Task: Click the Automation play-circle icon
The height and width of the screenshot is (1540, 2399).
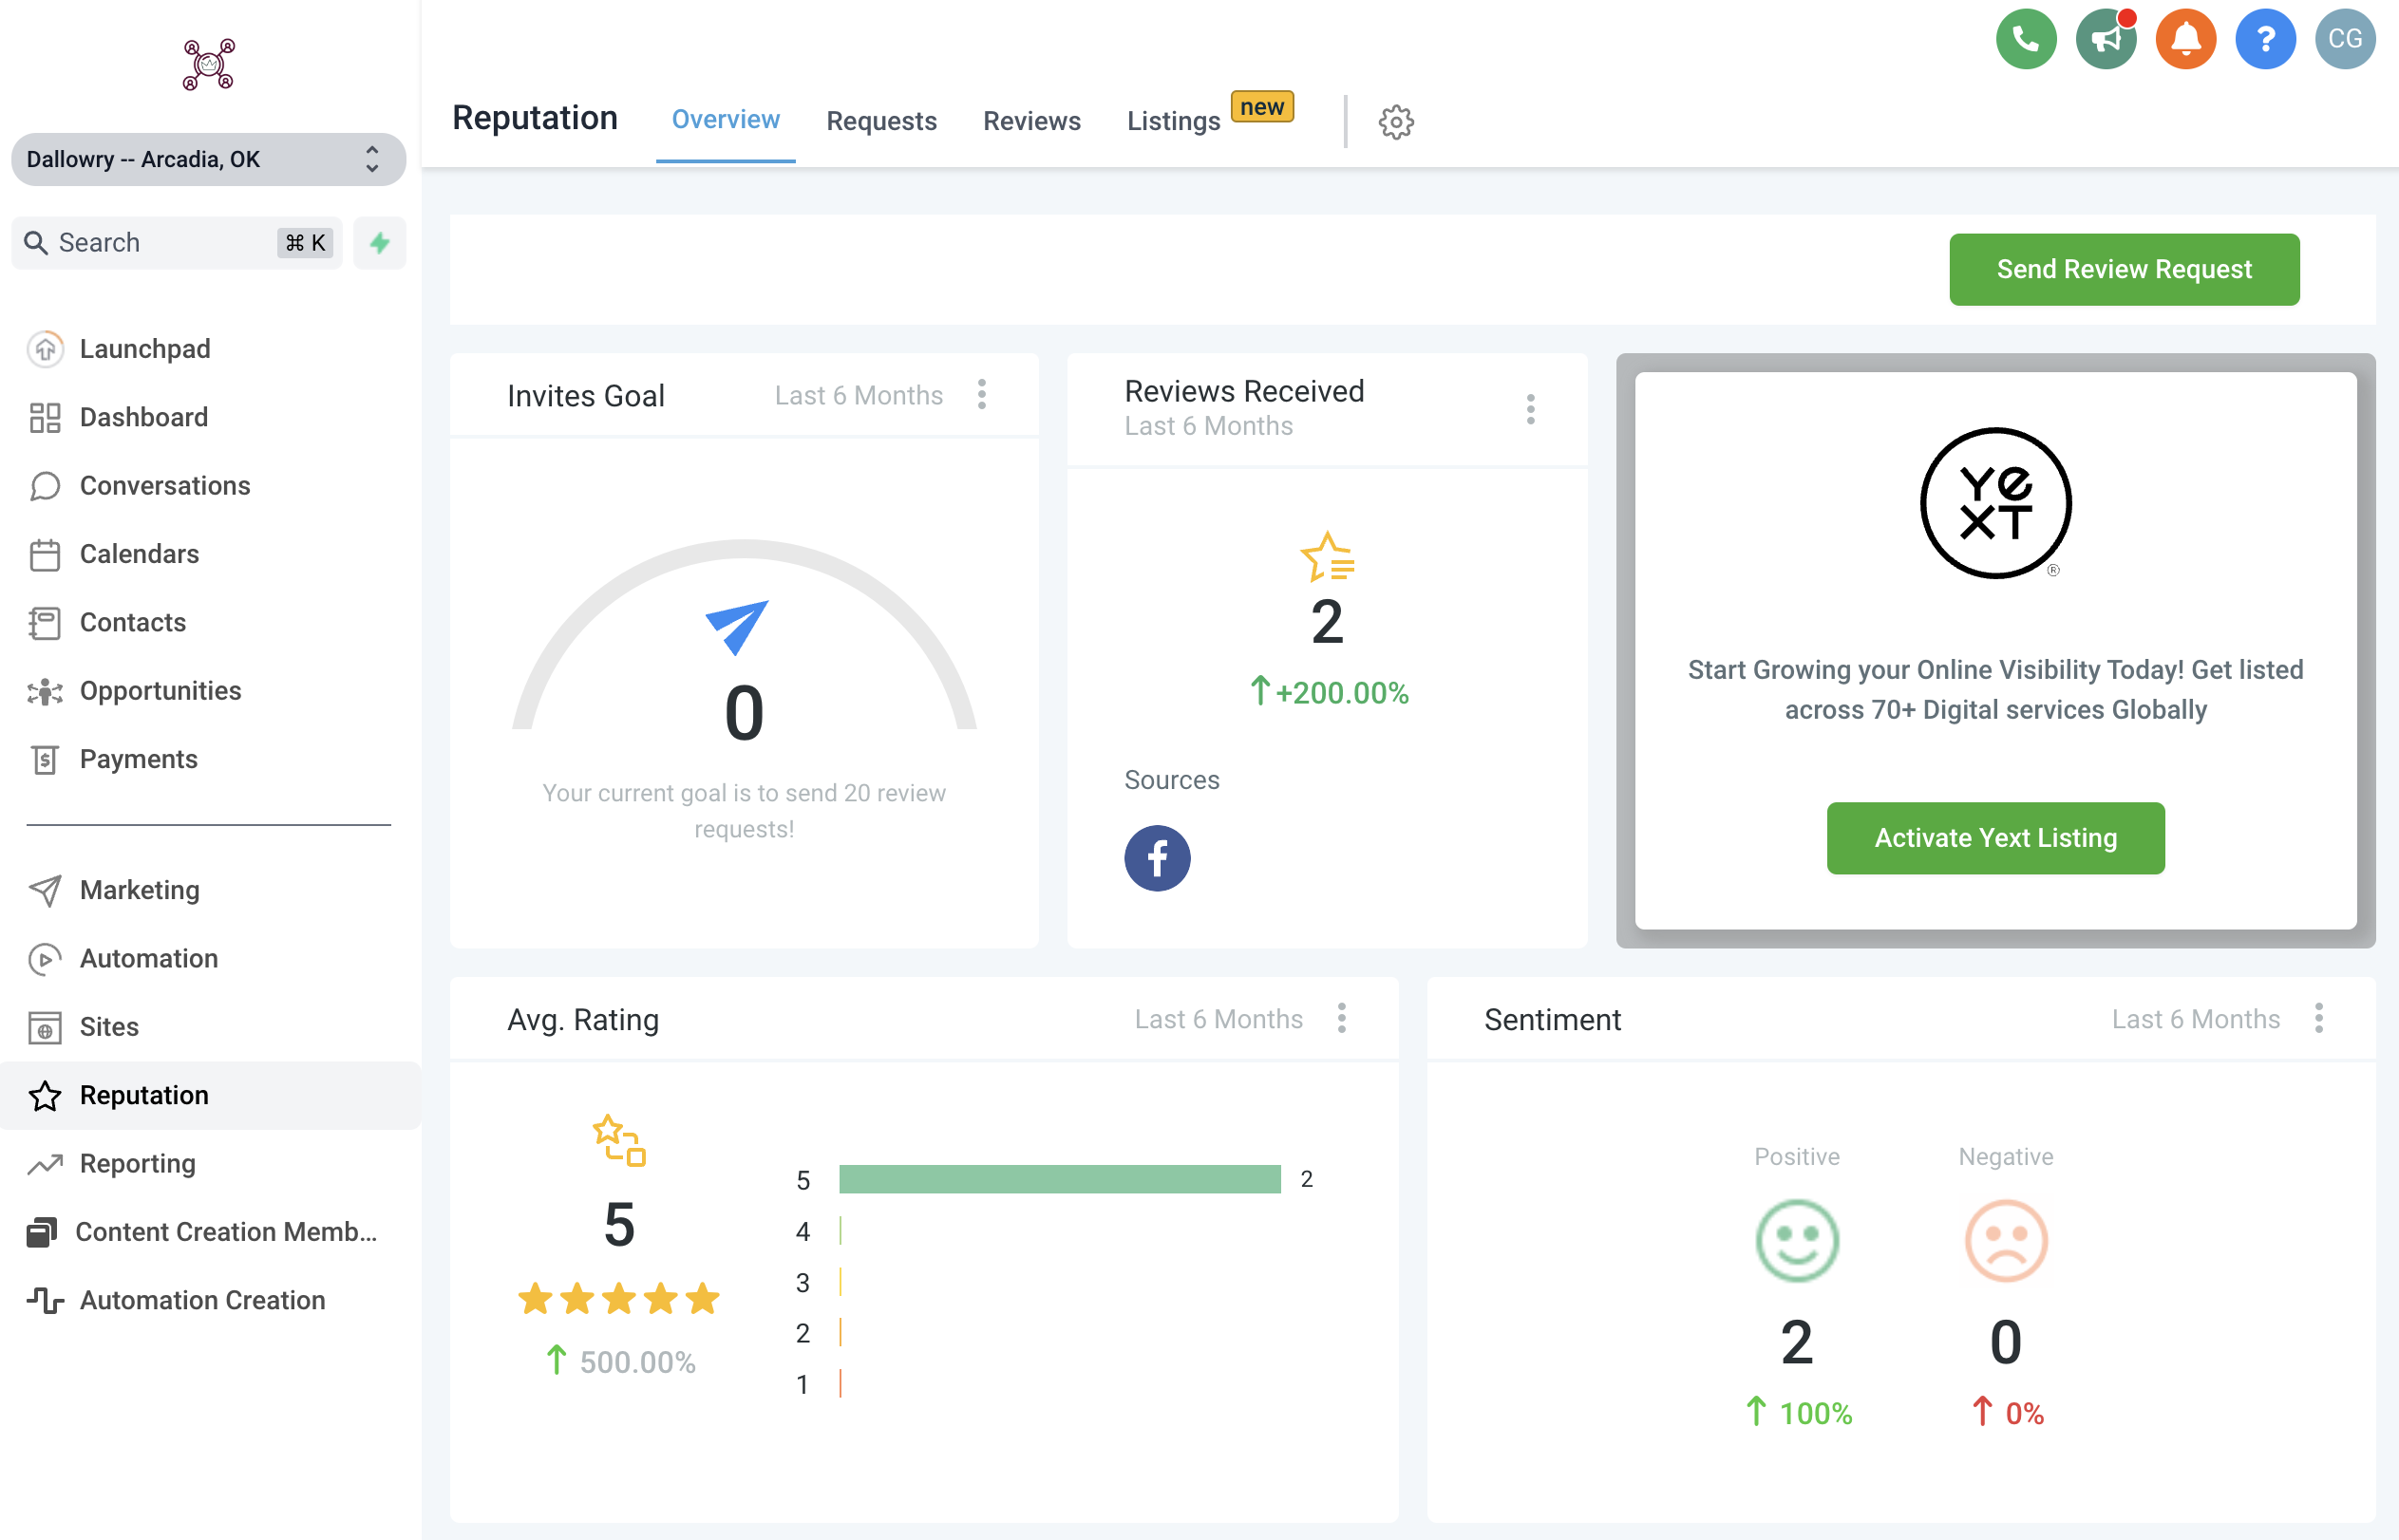Action: [45, 959]
